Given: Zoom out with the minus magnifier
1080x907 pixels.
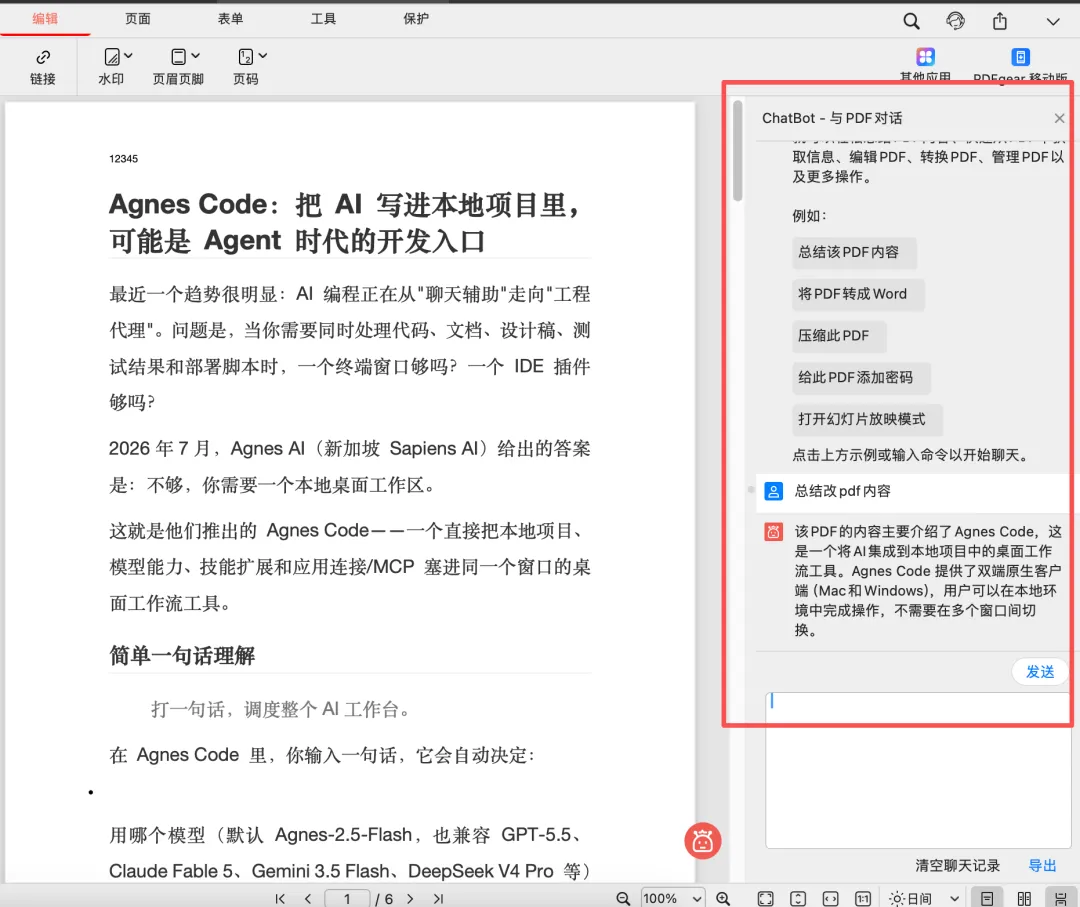Looking at the screenshot, I should tap(623, 899).
